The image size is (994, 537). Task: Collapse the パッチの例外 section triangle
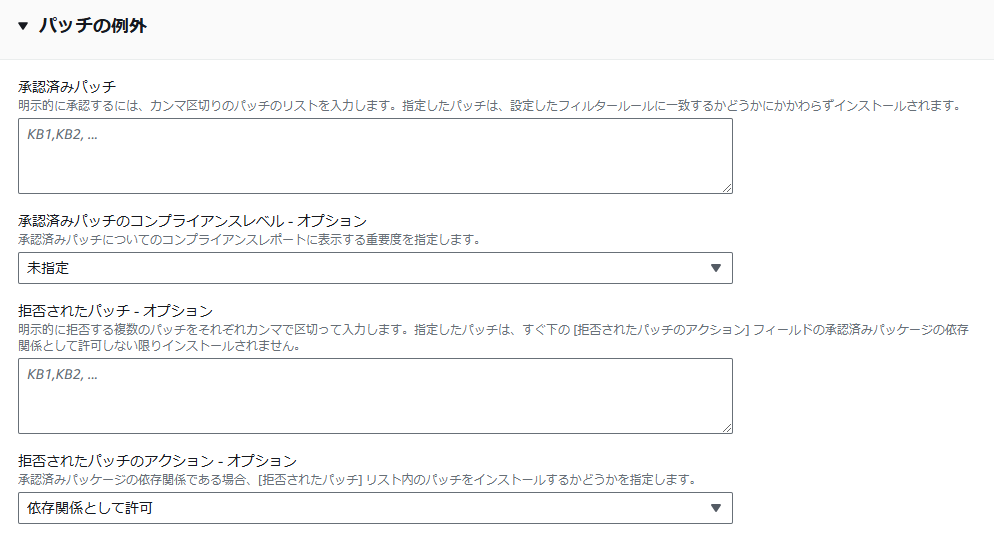[x=23, y=26]
